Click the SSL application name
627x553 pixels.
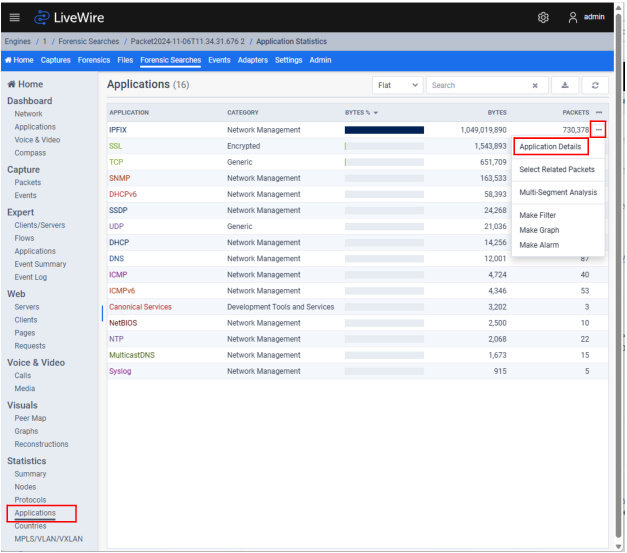(116, 146)
